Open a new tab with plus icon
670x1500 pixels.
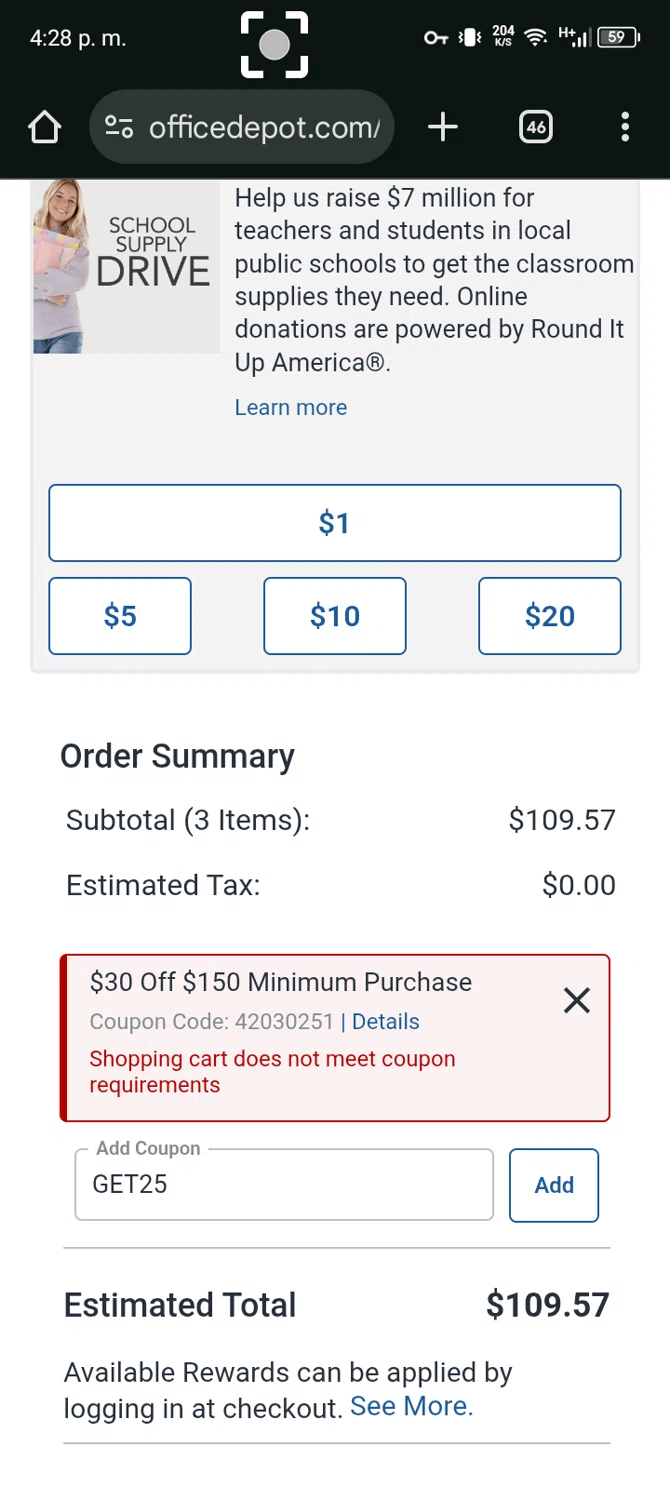442,127
